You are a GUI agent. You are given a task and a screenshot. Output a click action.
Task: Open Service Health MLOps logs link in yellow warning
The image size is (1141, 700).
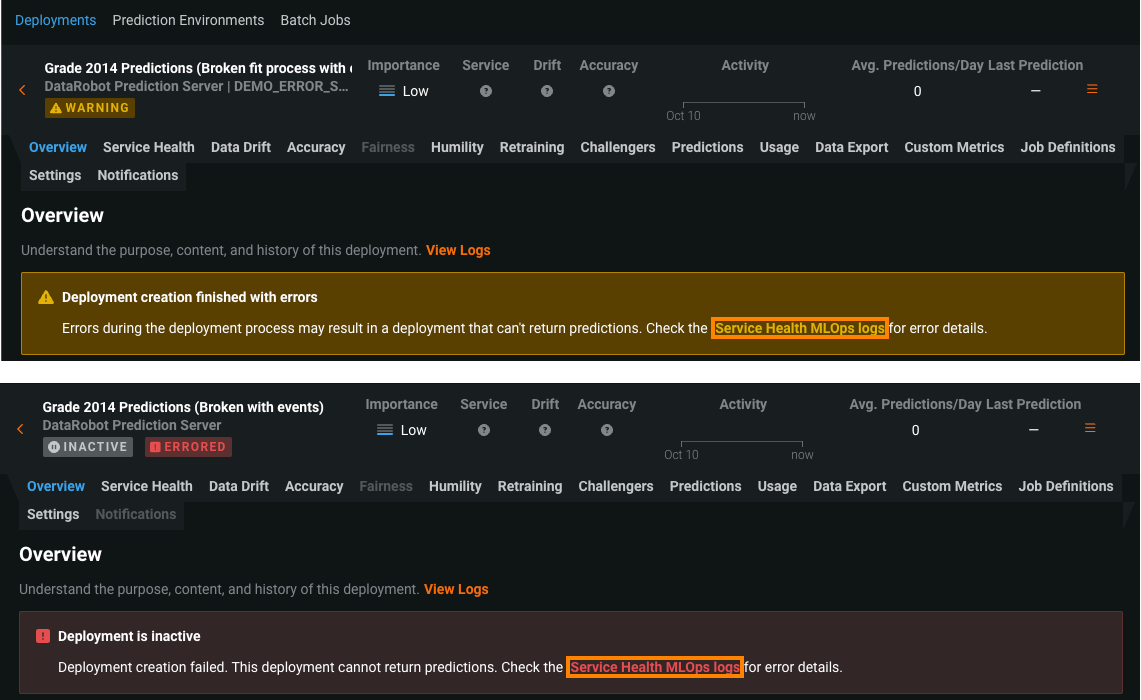click(800, 328)
